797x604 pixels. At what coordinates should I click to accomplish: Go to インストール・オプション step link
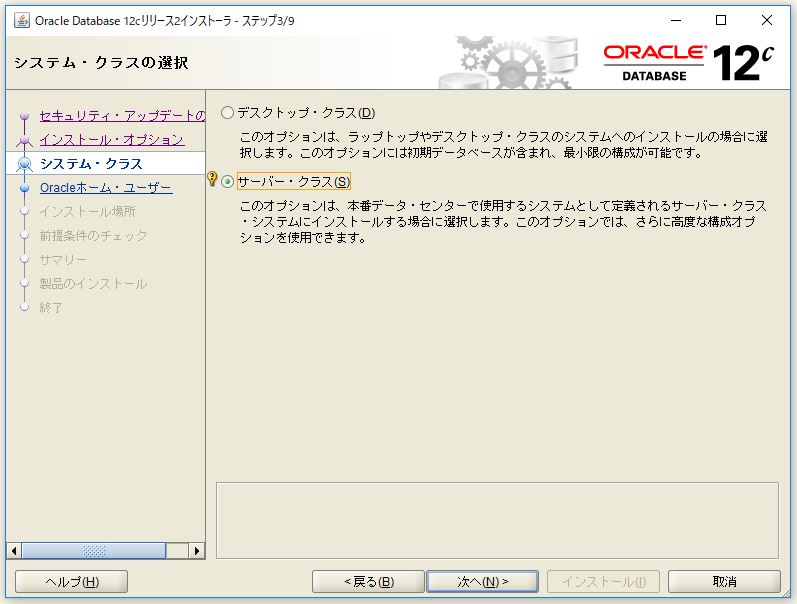112,140
